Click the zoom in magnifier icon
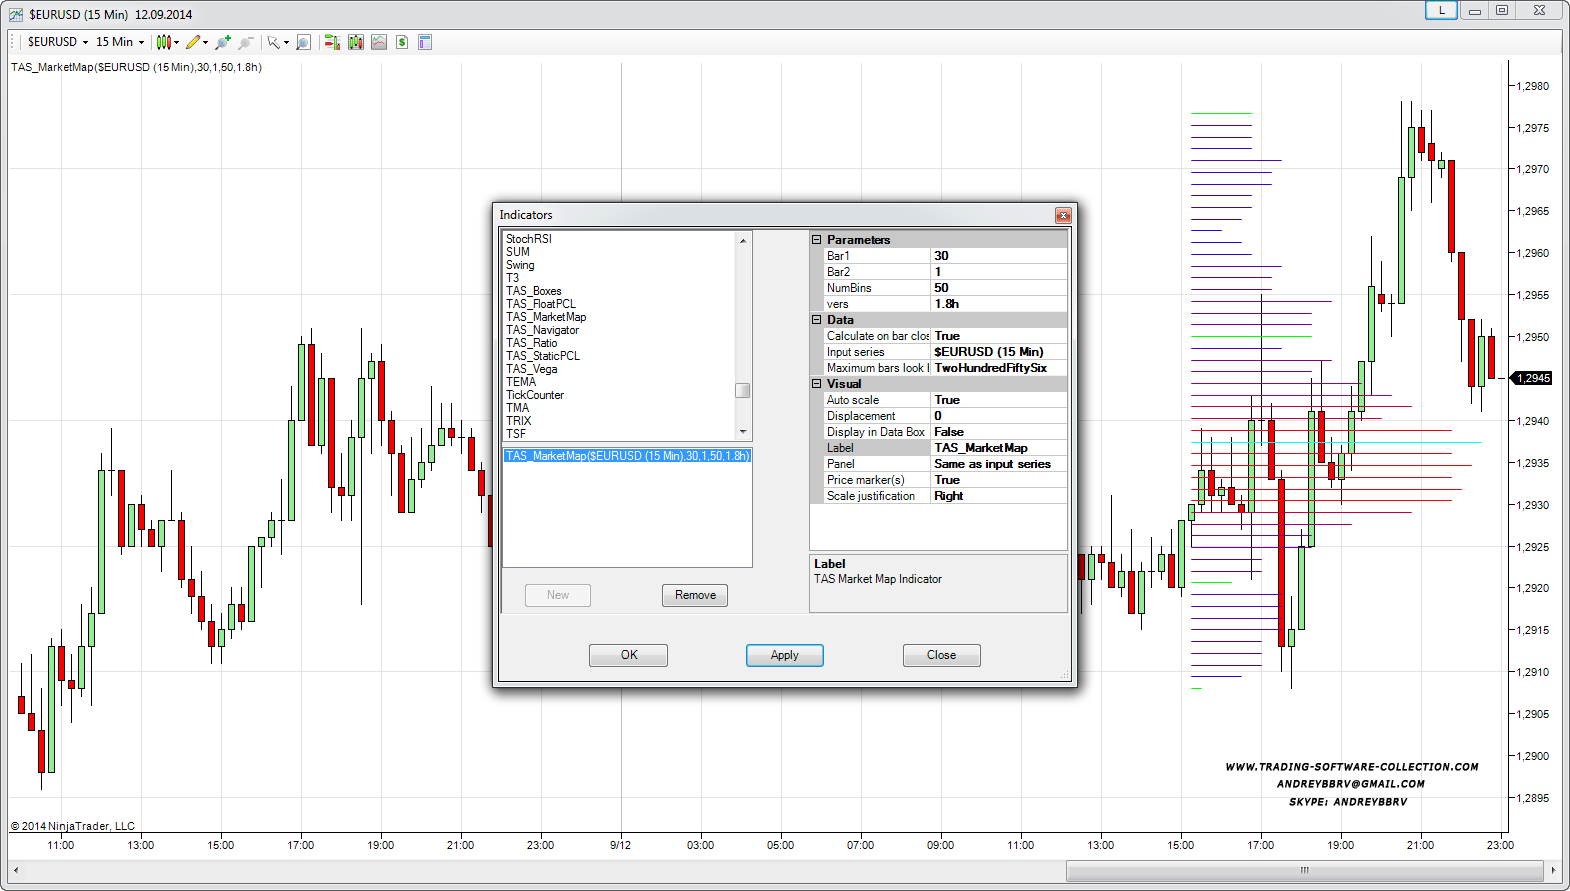This screenshot has height=891, width=1570. point(222,42)
